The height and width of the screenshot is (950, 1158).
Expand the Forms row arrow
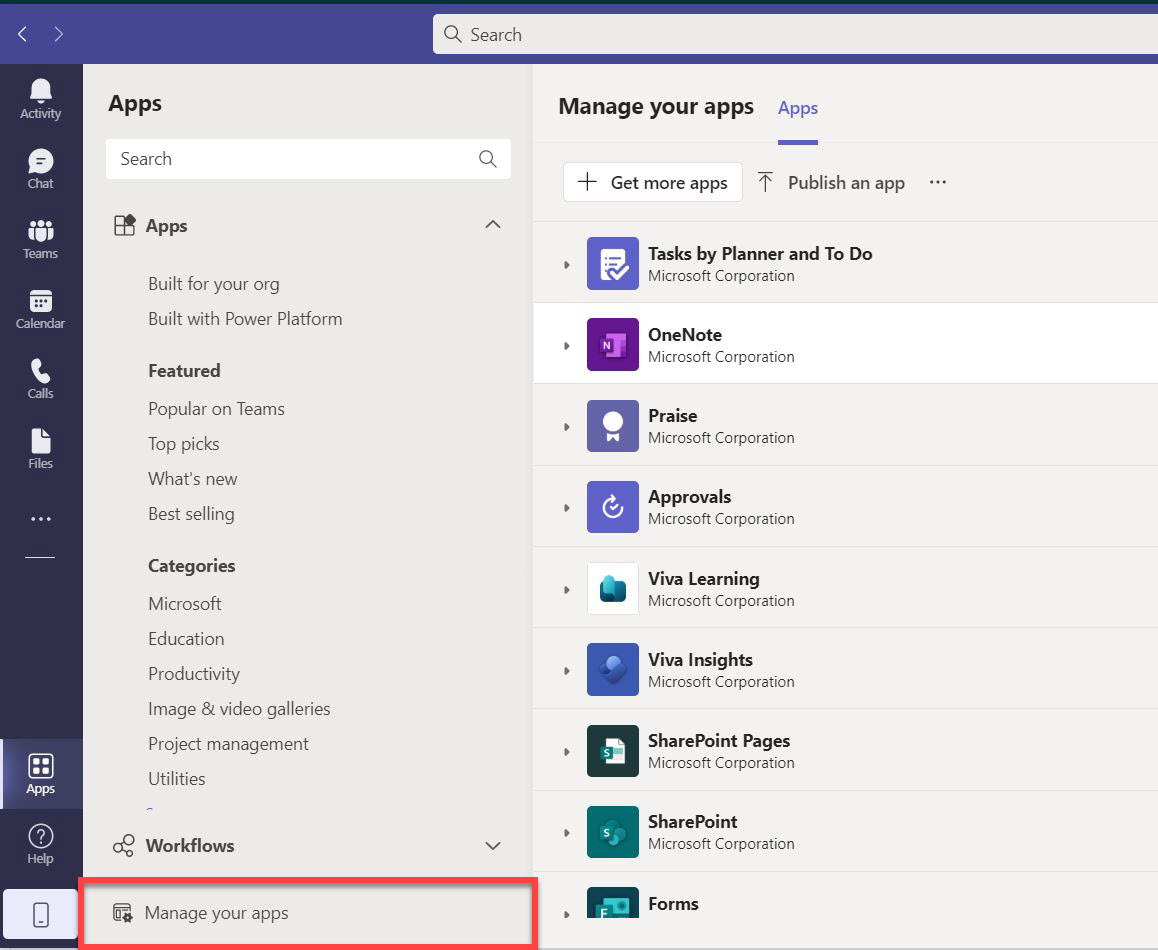pos(566,915)
